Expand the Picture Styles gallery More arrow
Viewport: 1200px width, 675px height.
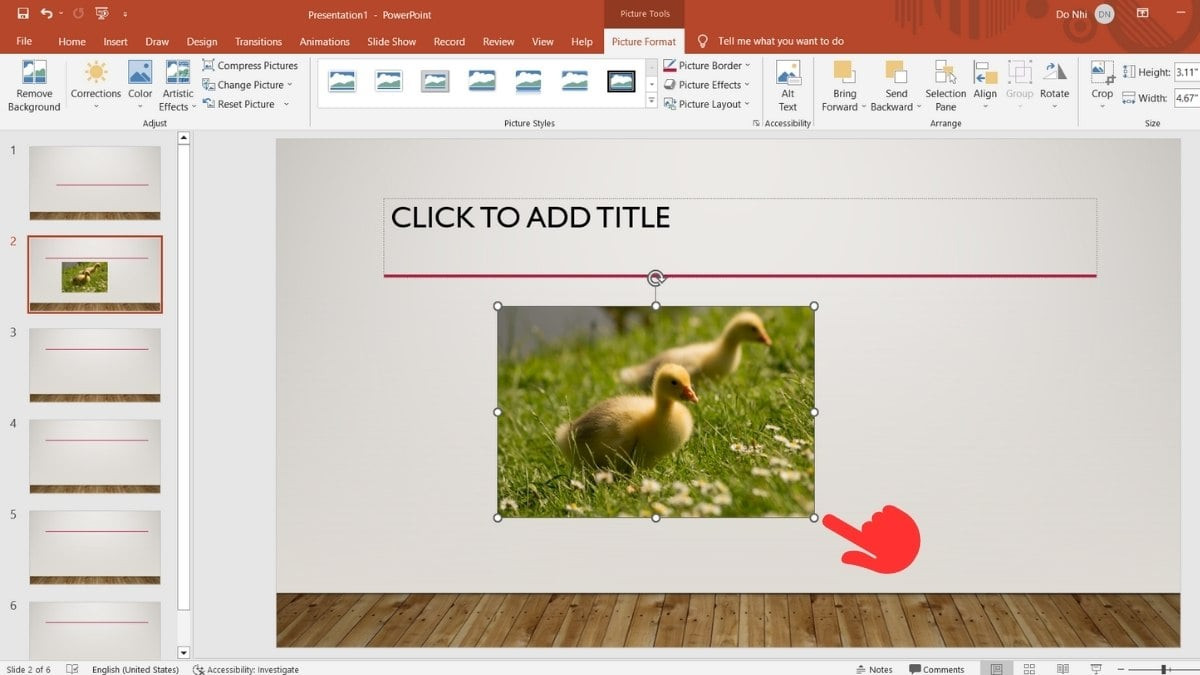pos(652,102)
